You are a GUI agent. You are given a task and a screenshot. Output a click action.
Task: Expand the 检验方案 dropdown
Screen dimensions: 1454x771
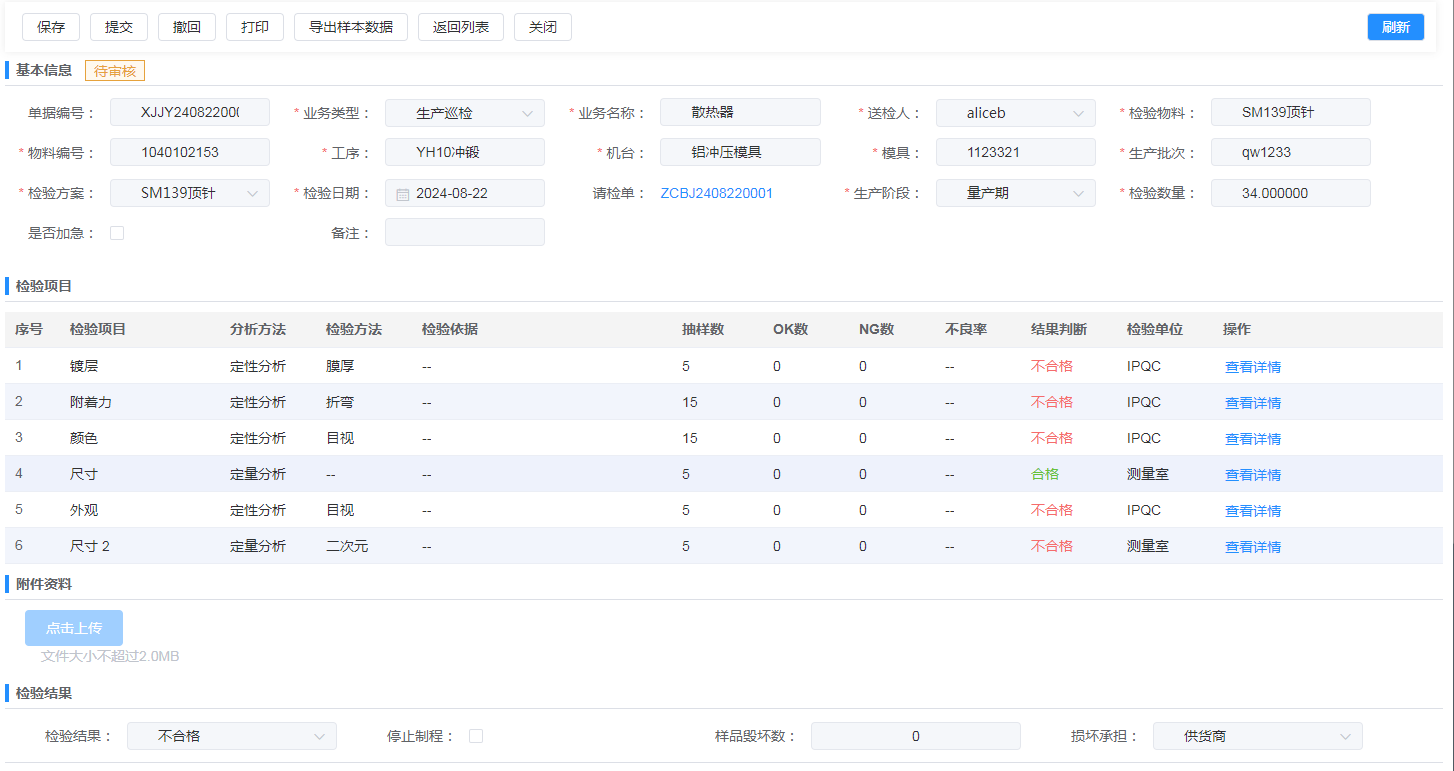pos(190,193)
